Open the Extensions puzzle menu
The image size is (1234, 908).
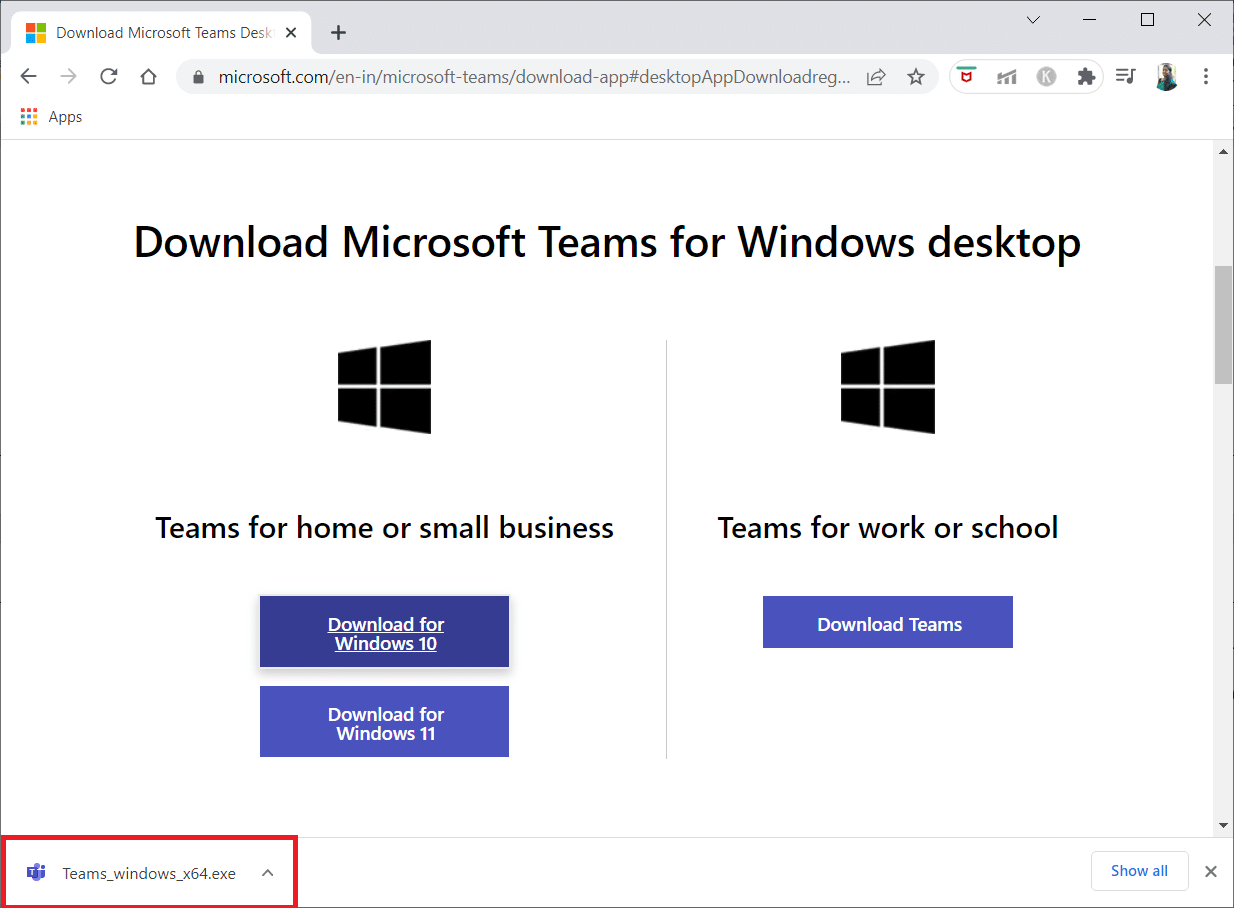pos(1086,77)
